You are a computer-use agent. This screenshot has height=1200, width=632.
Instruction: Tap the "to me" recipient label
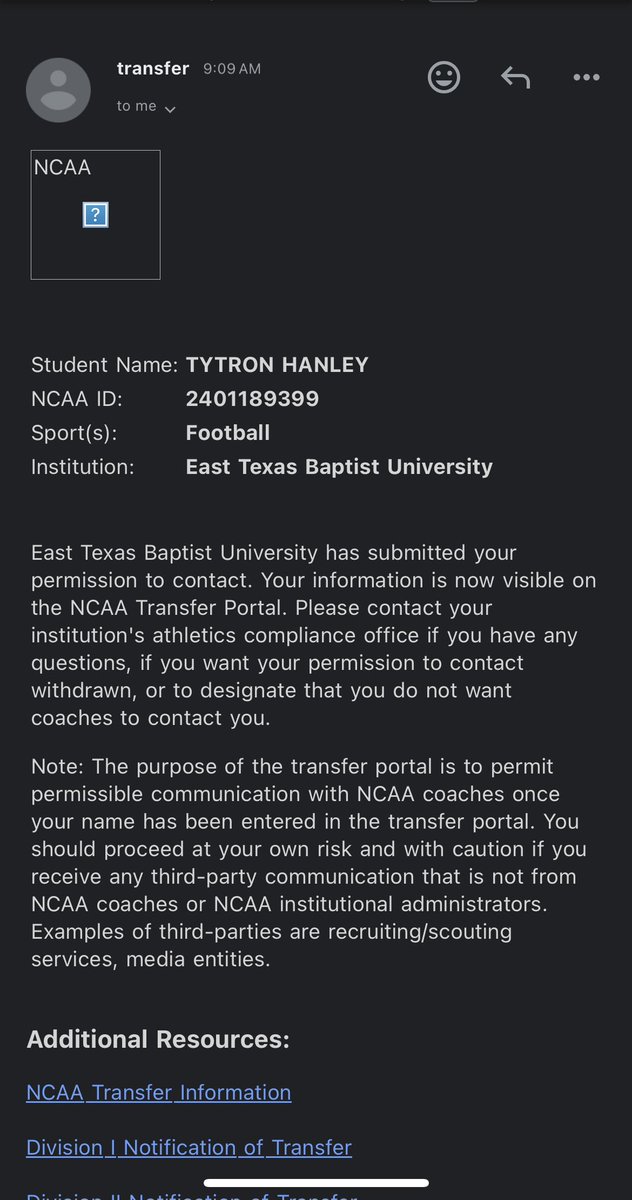click(x=136, y=106)
